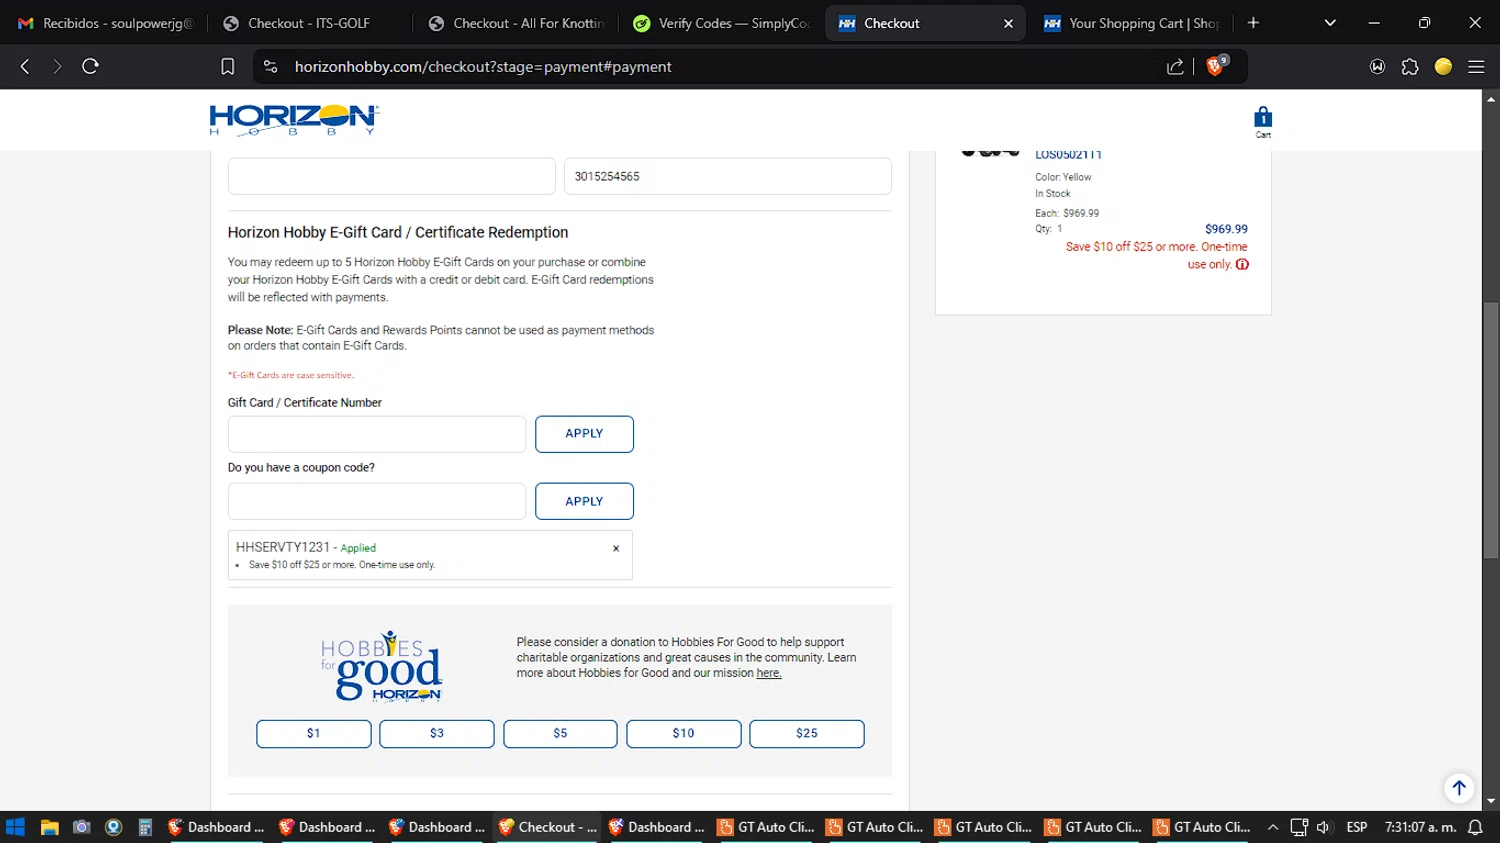Click the Gift Card / Certificate Number field

[x=377, y=434]
